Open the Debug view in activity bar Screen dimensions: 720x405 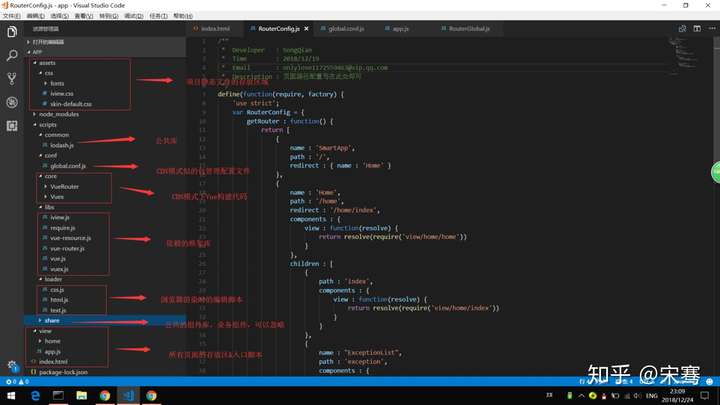click(x=12, y=102)
